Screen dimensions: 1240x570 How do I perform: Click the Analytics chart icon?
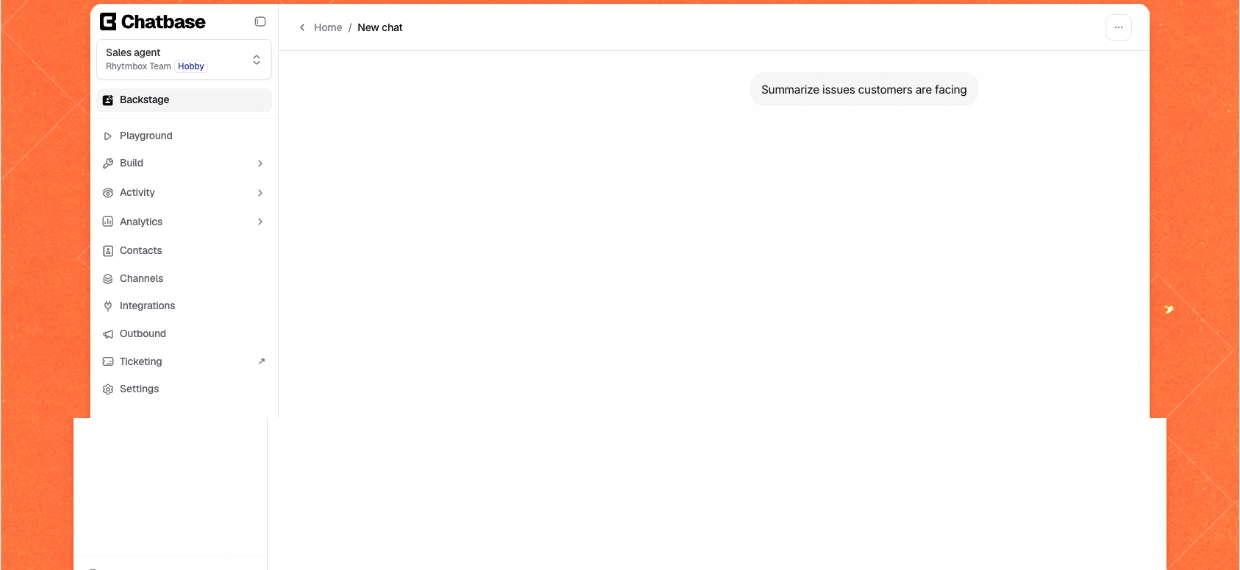coord(108,222)
